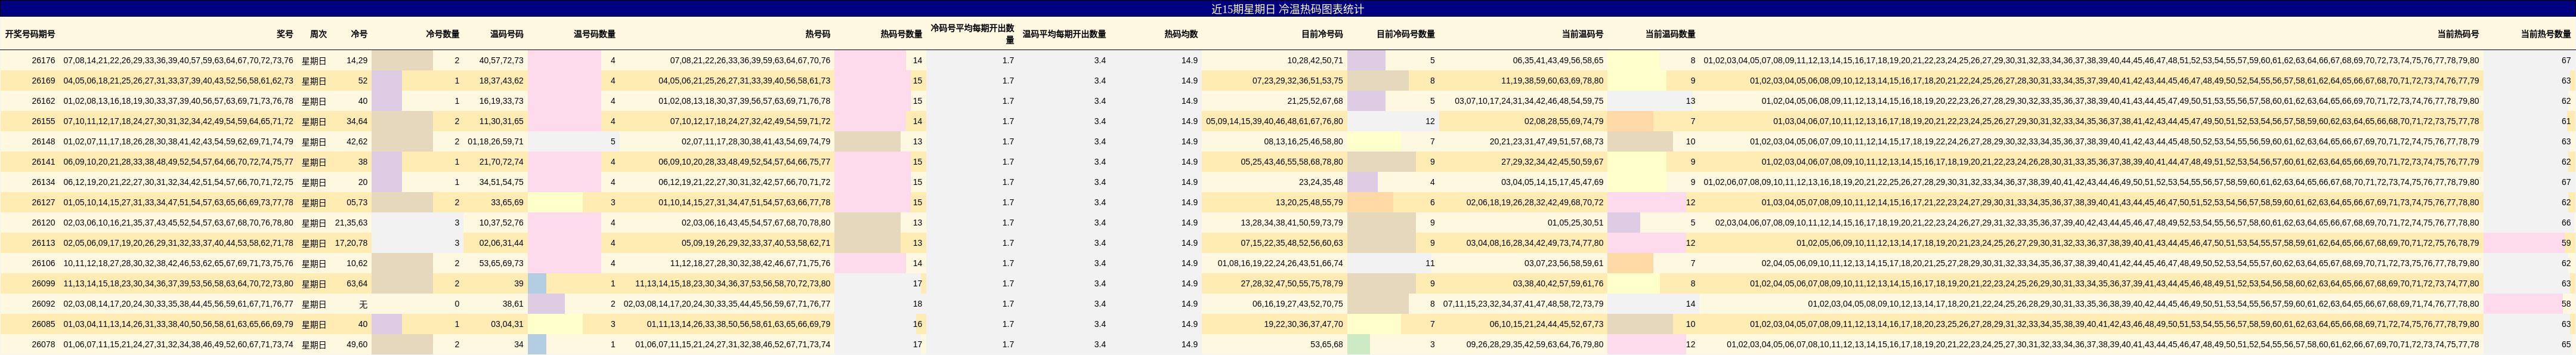The width and height of the screenshot is (2576, 355).
Task: Click current warm numbers 02,08,28,55,69,74,79
Action: [x=1563, y=122]
